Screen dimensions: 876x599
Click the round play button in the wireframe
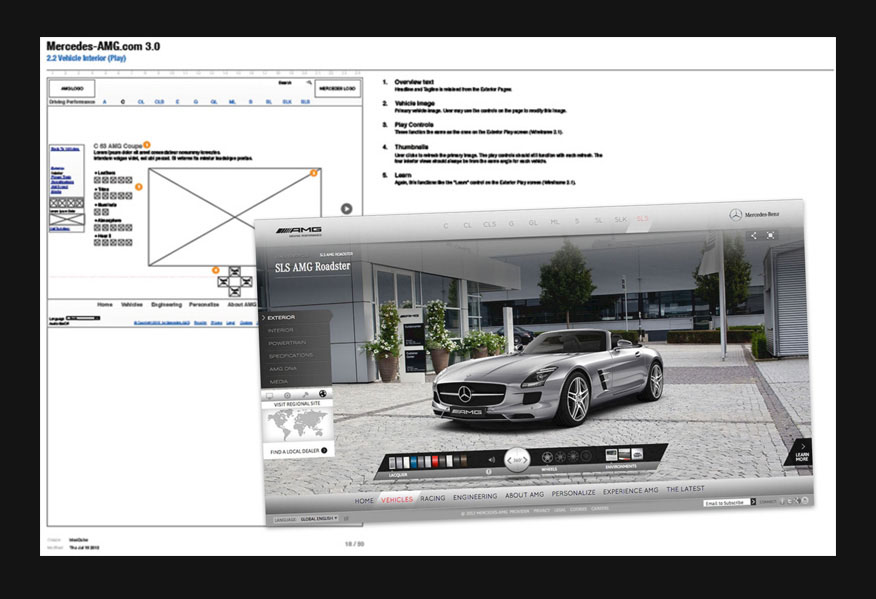click(346, 208)
